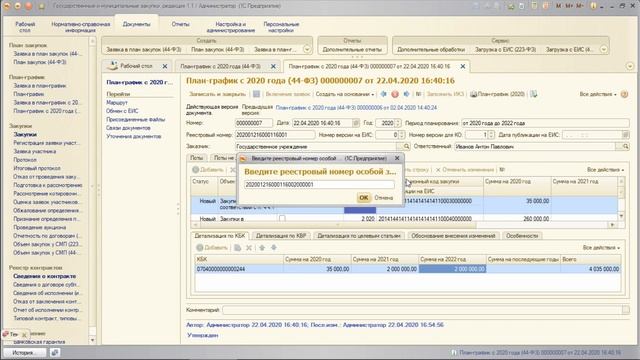Click Добавить in the КБК details toolbar
This screenshot has height=360, width=640.
(x=212, y=248)
